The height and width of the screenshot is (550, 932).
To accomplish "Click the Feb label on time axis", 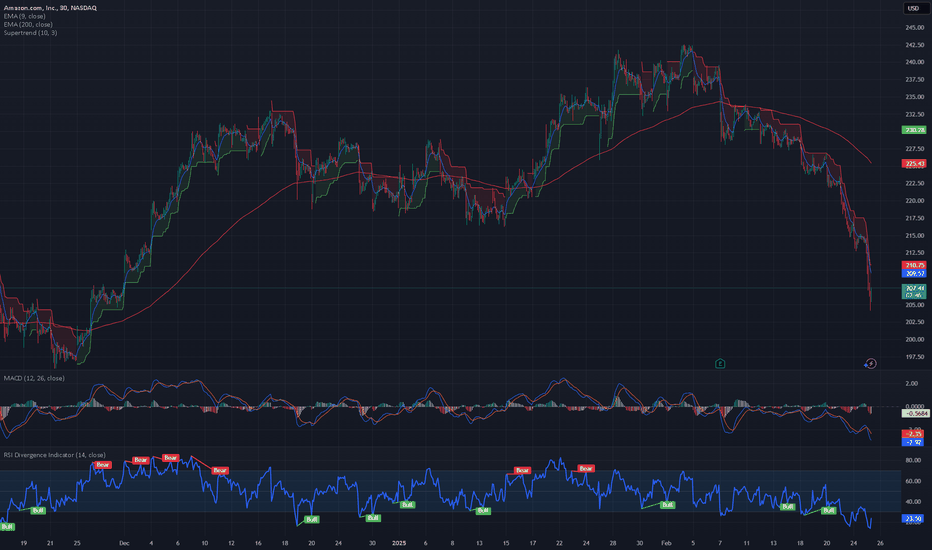I will [x=666, y=543].
